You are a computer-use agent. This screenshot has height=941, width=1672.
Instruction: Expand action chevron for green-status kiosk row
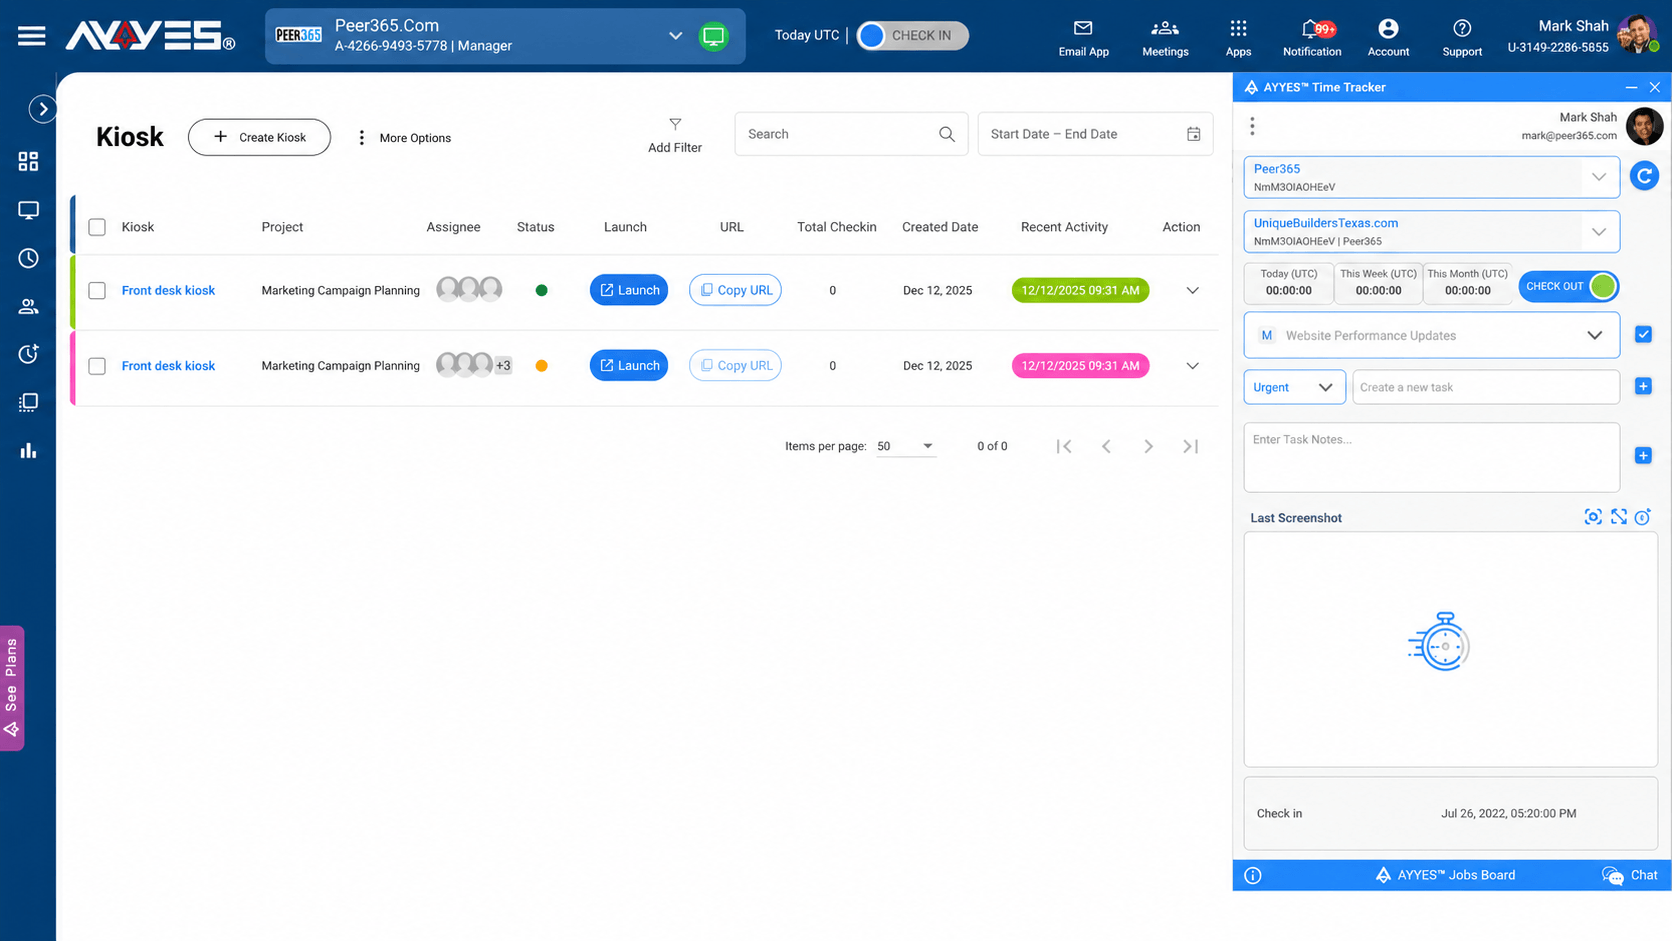pyautogui.click(x=1192, y=290)
